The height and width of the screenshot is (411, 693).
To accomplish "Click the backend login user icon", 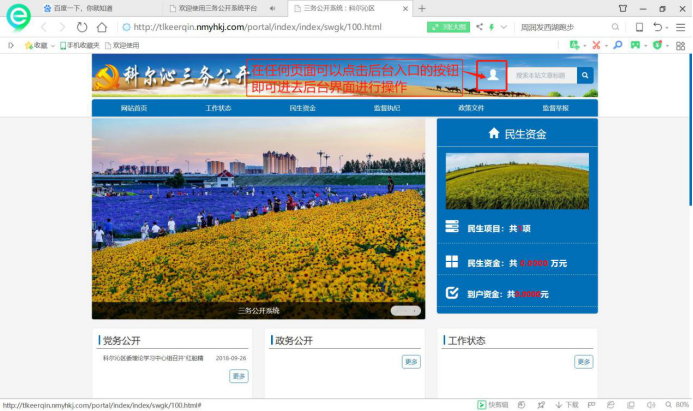I will 492,75.
